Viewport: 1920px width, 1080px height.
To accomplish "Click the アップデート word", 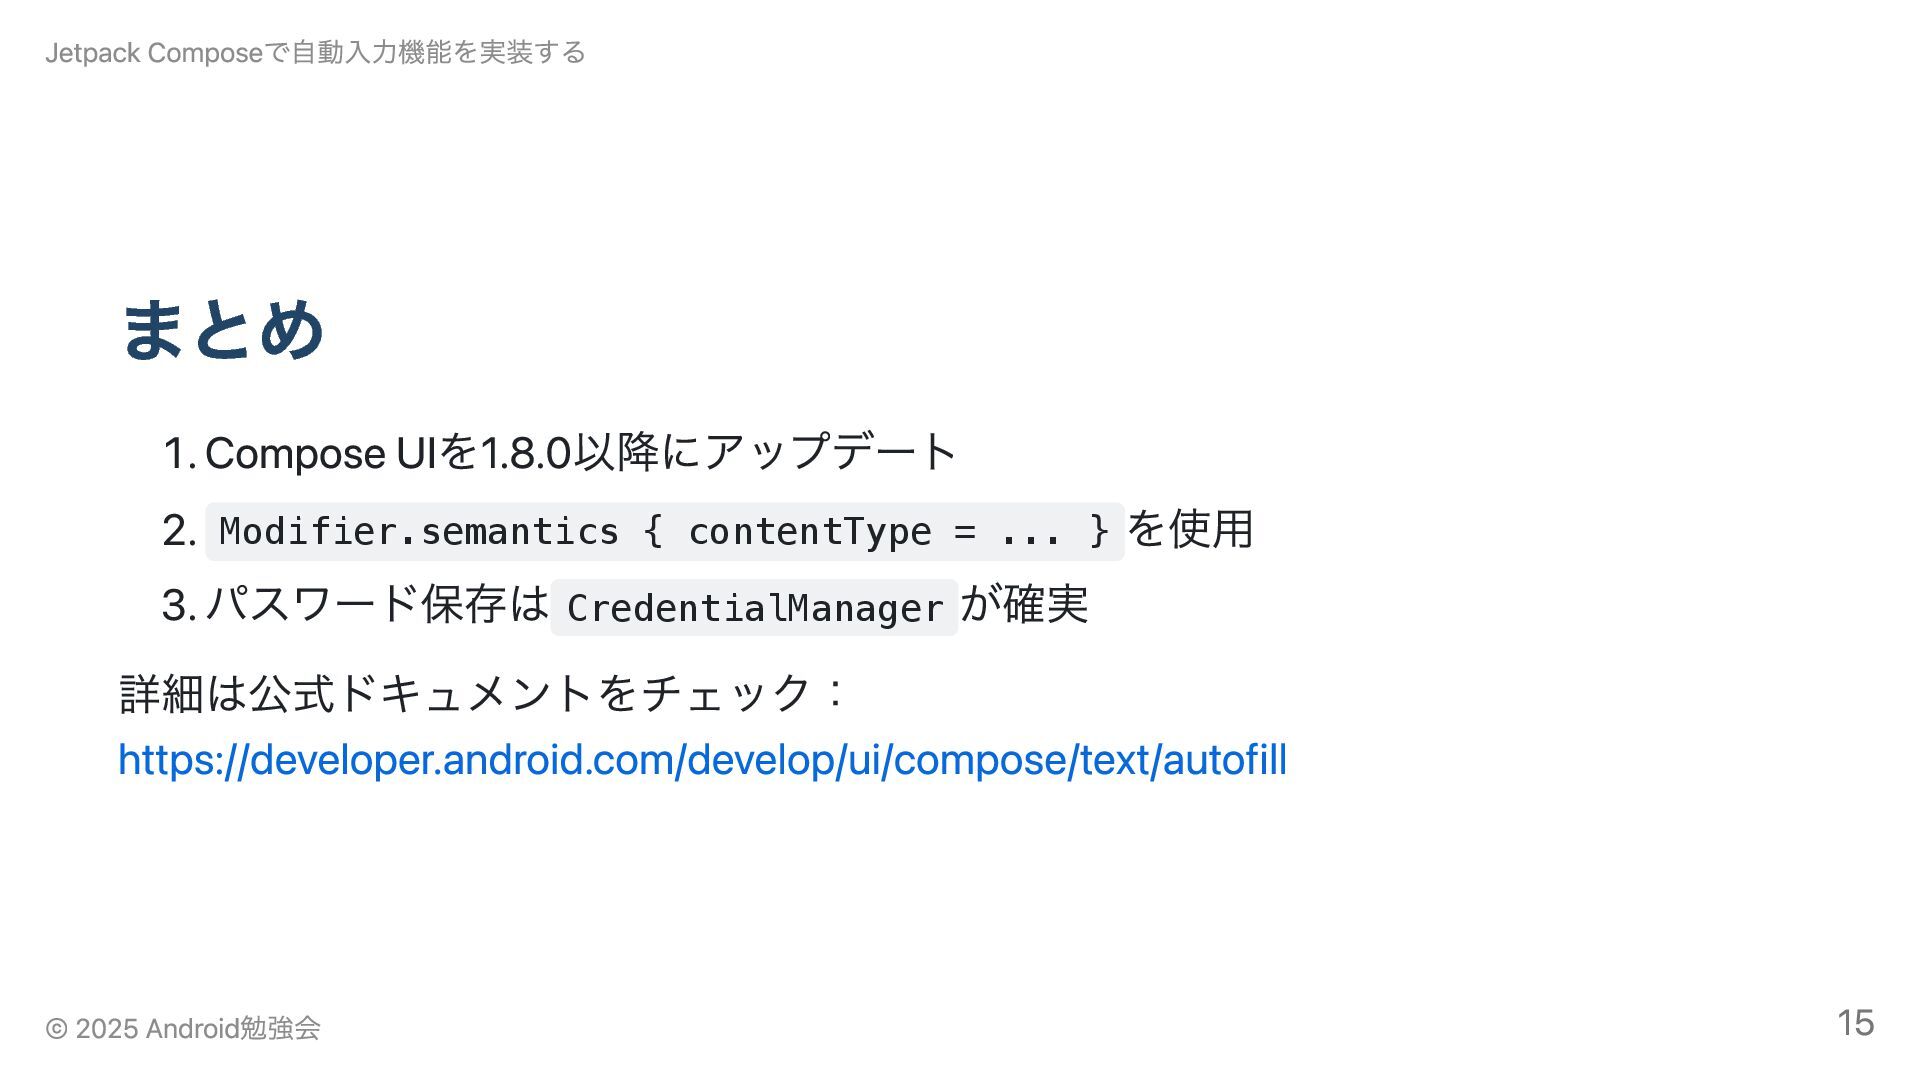I will point(831,452).
